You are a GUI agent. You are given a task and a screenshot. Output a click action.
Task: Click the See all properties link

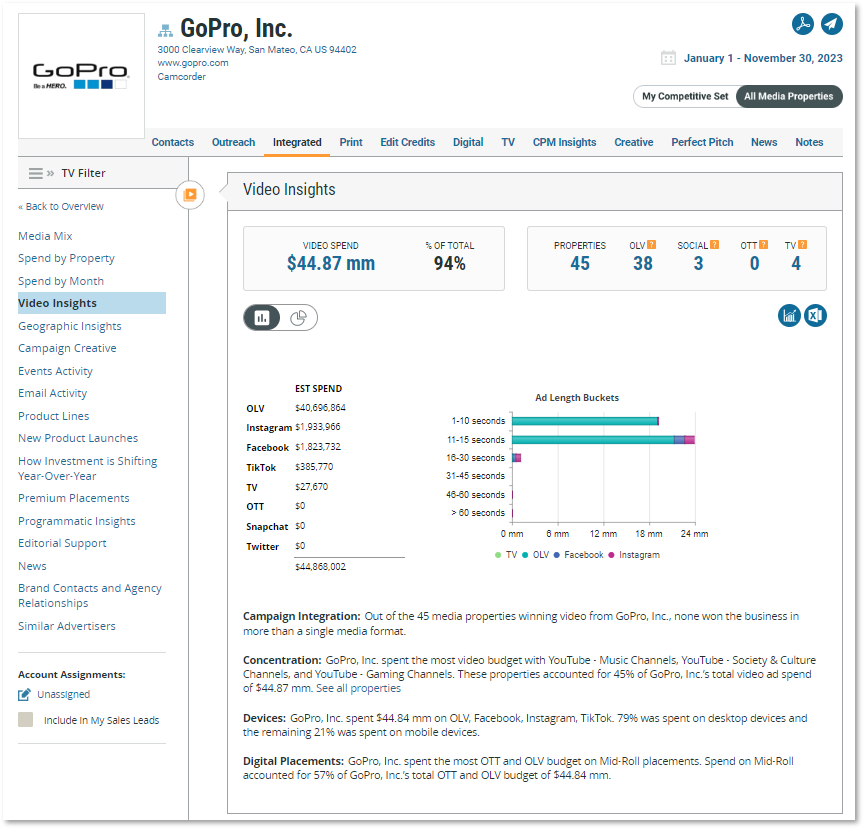pos(358,688)
